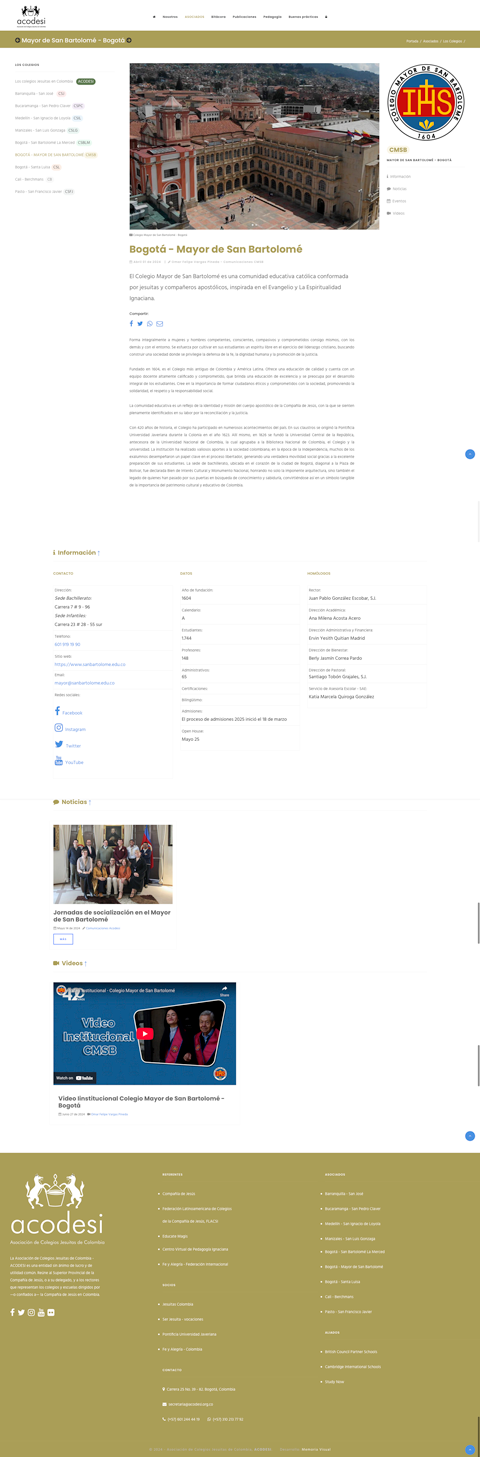The height and width of the screenshot is (1457, 480).
Task: Jump to Noticias in right sidebar
Action: [398, 188]
